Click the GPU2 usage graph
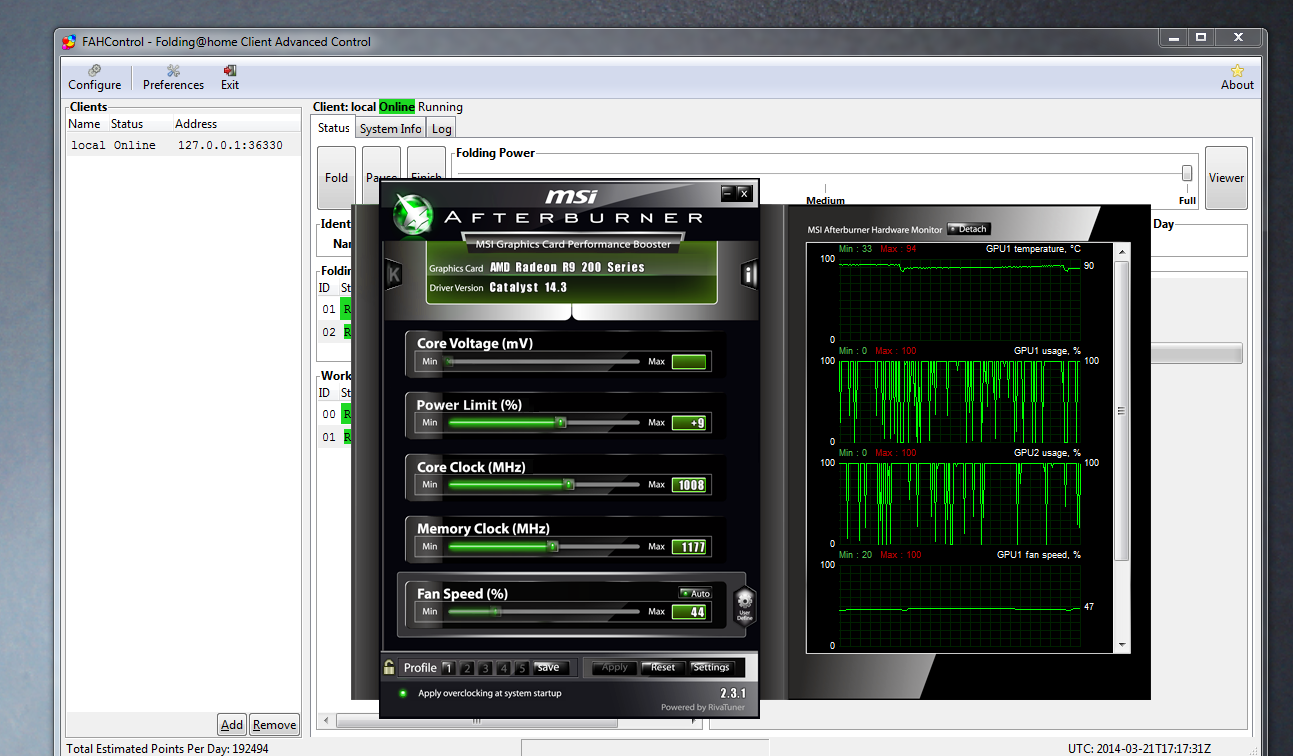 (x=960, y=503)
